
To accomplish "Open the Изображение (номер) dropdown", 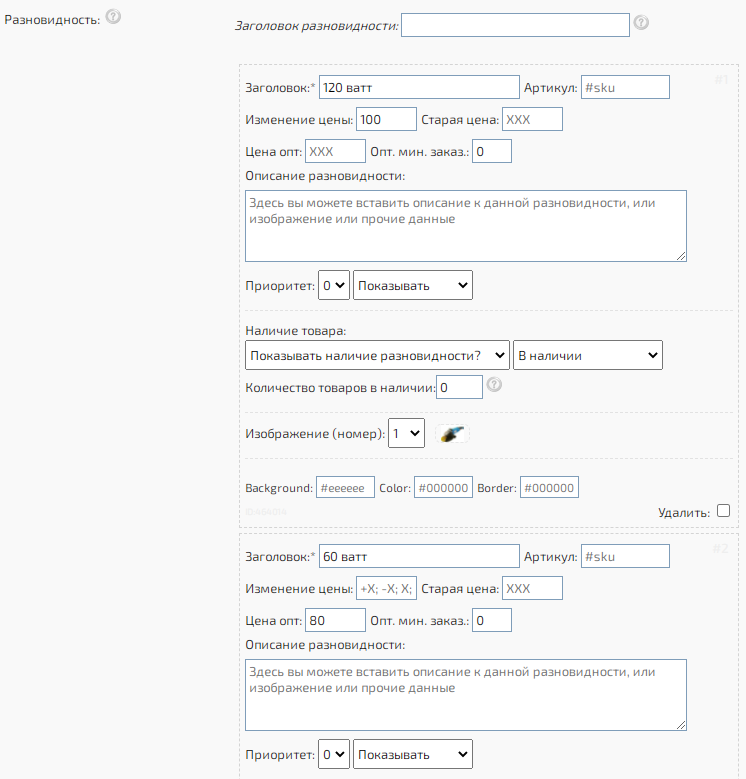I will (407, 434).
